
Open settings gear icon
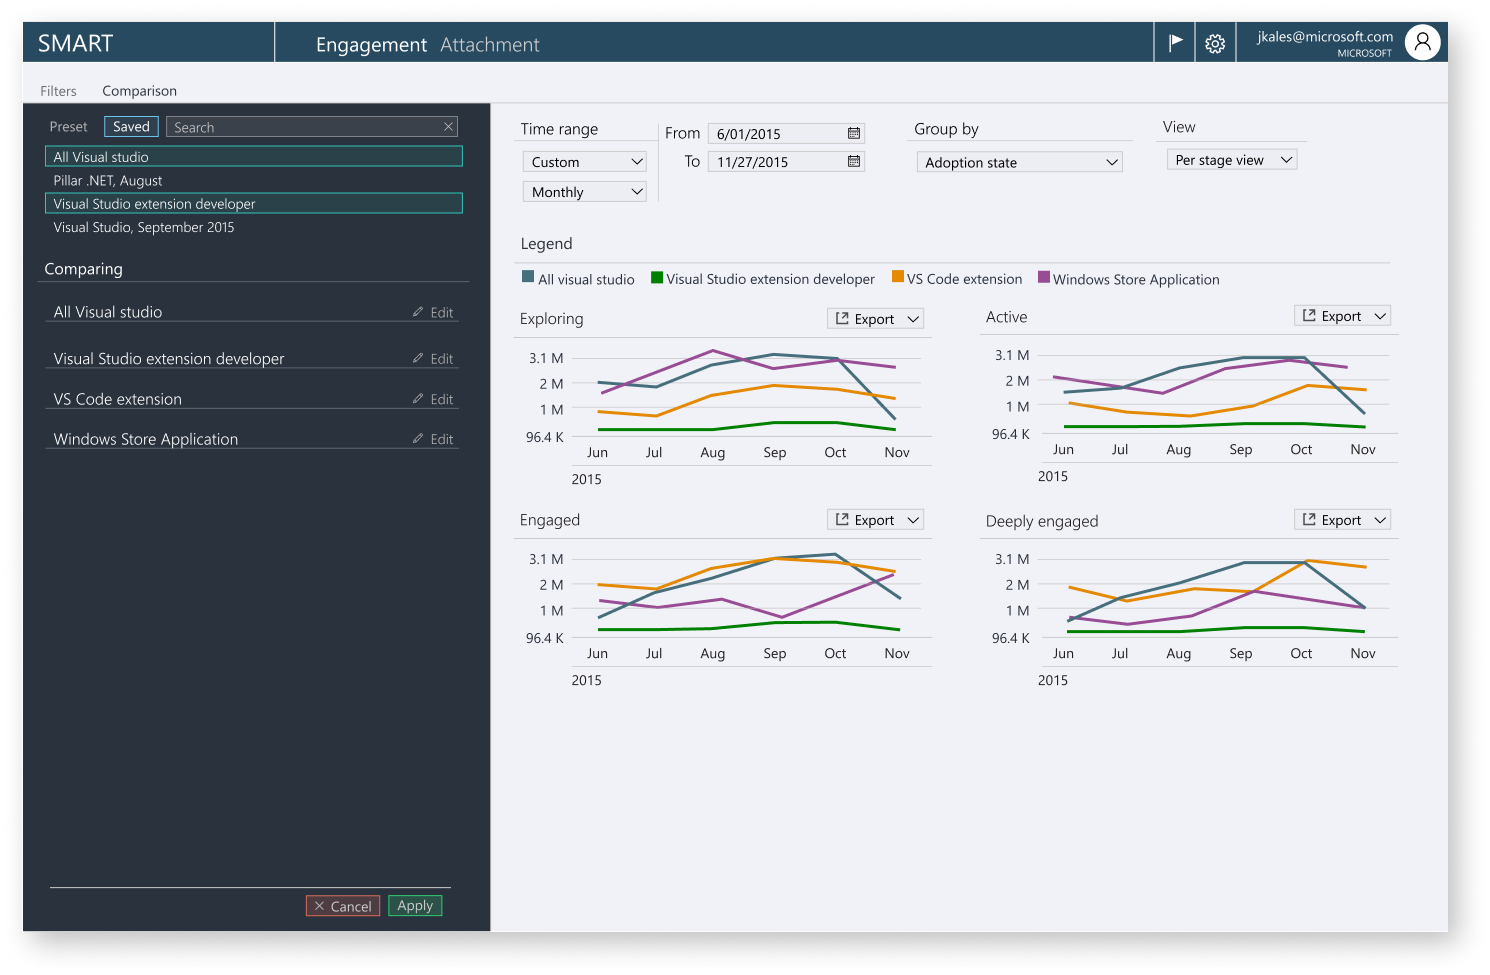pyautogui.click(x=1215, y=44)
